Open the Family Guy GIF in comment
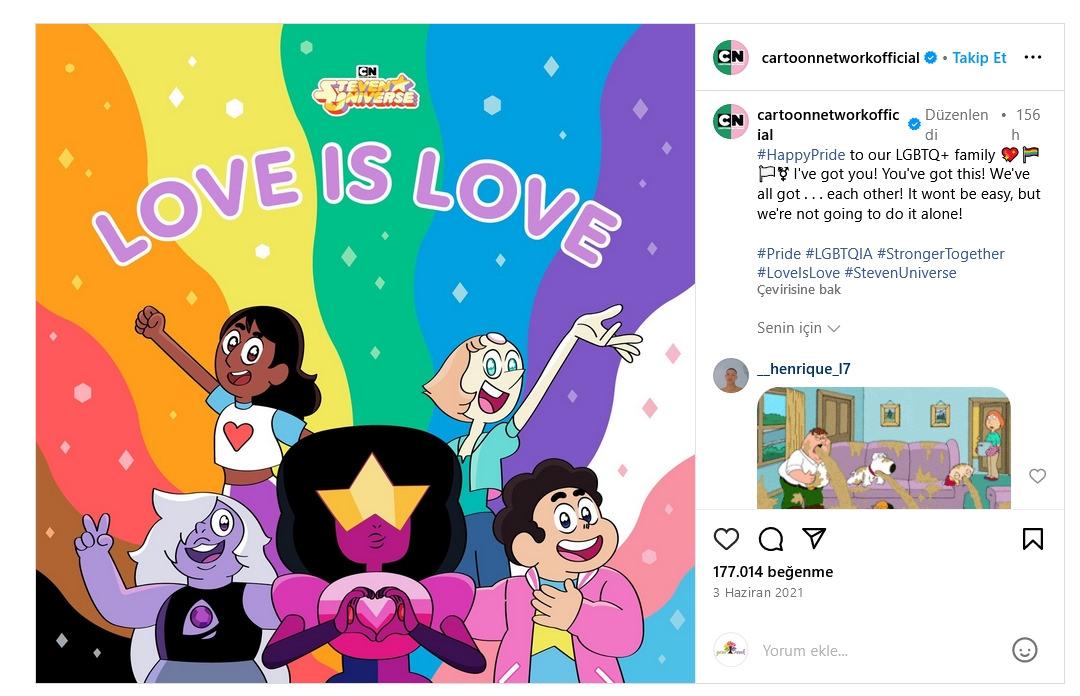The height and width of the screenshot is (696, 1080). 884,448
